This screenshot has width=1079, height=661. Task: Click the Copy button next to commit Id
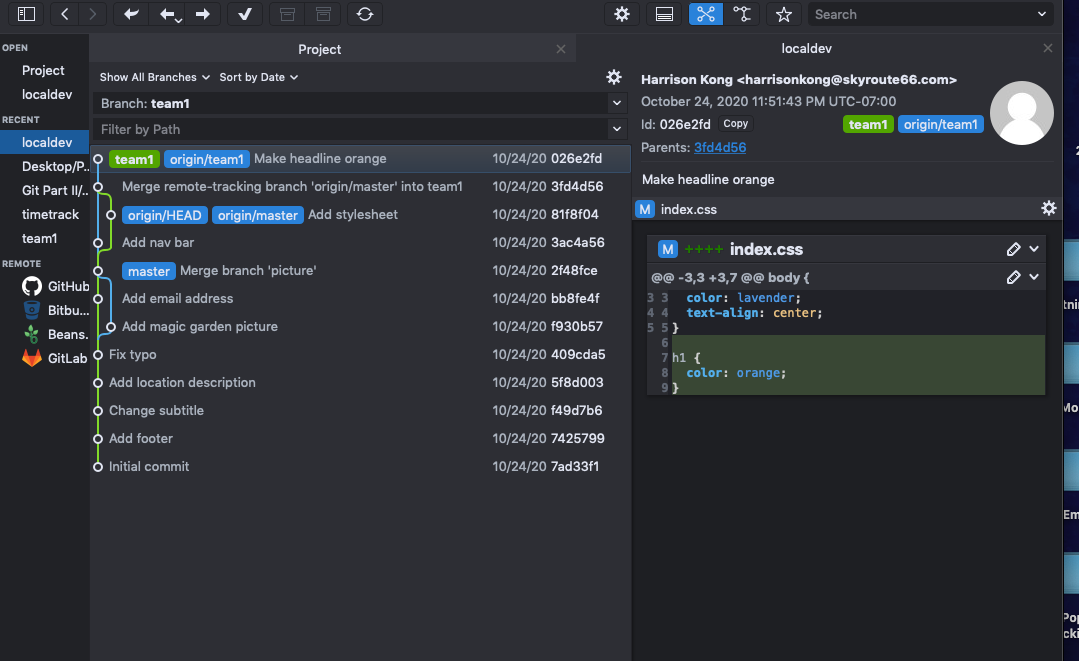[736, 124]
